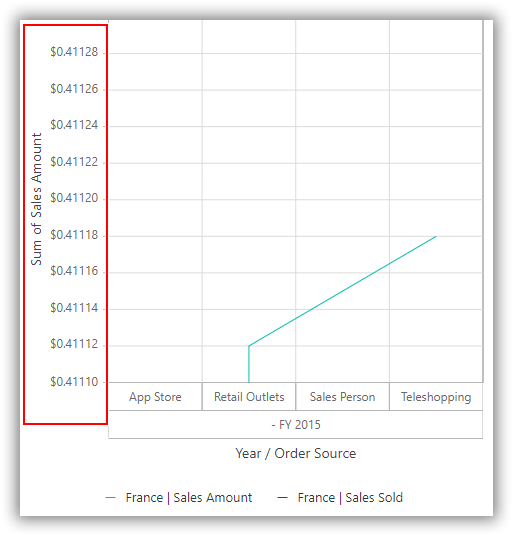
Task: Click the $0.41110 axis label
Action: (74, 381)
